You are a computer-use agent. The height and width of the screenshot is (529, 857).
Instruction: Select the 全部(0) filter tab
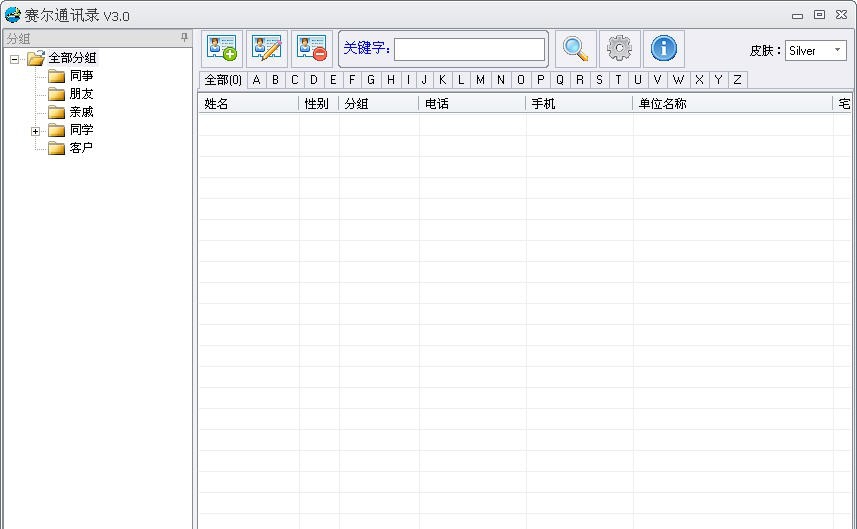click(x=223, y=80)
